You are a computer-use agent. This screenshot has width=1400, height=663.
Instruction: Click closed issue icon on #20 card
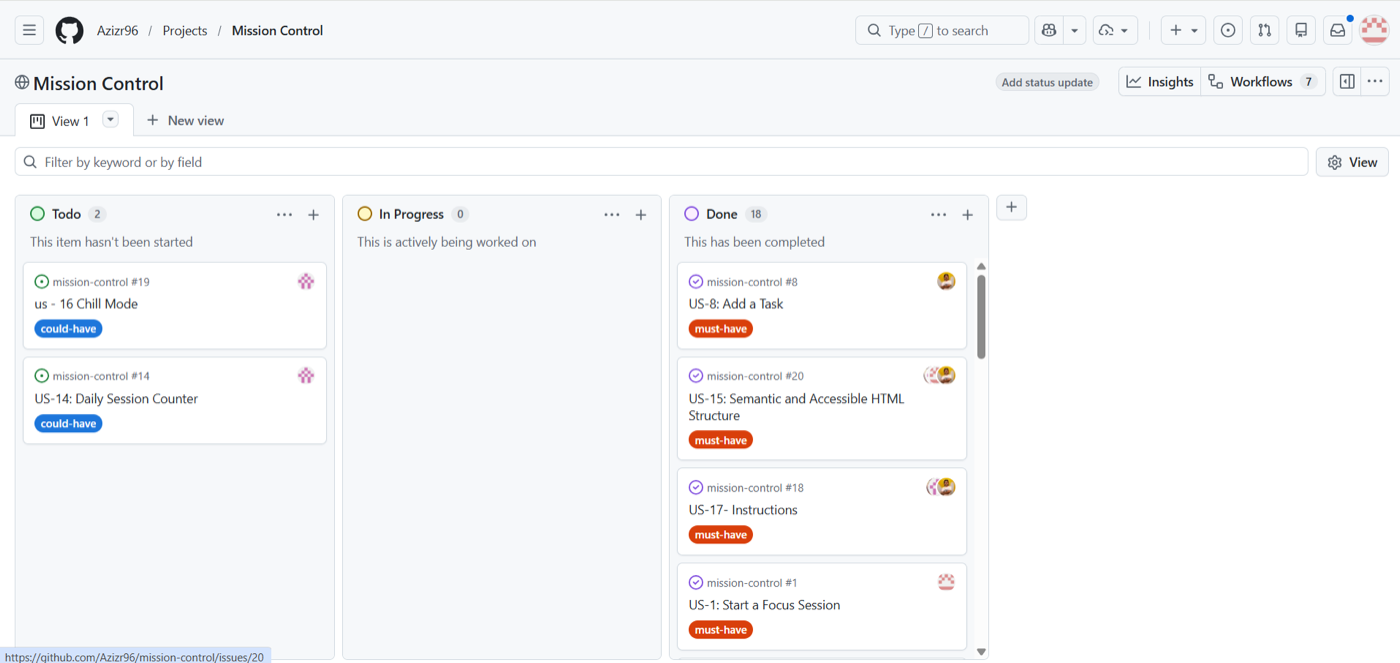[696, 376]
